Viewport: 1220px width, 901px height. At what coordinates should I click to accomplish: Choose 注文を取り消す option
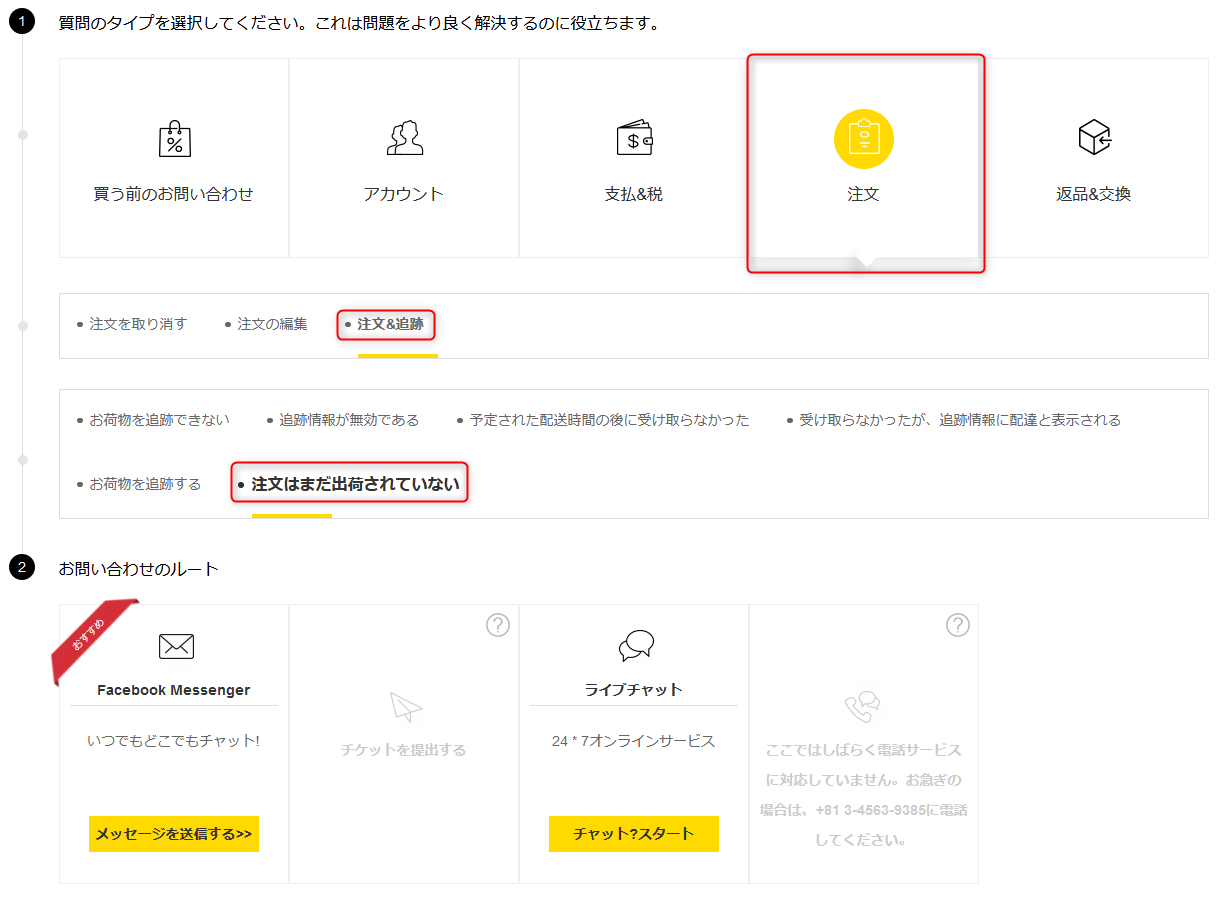(138, 324)
